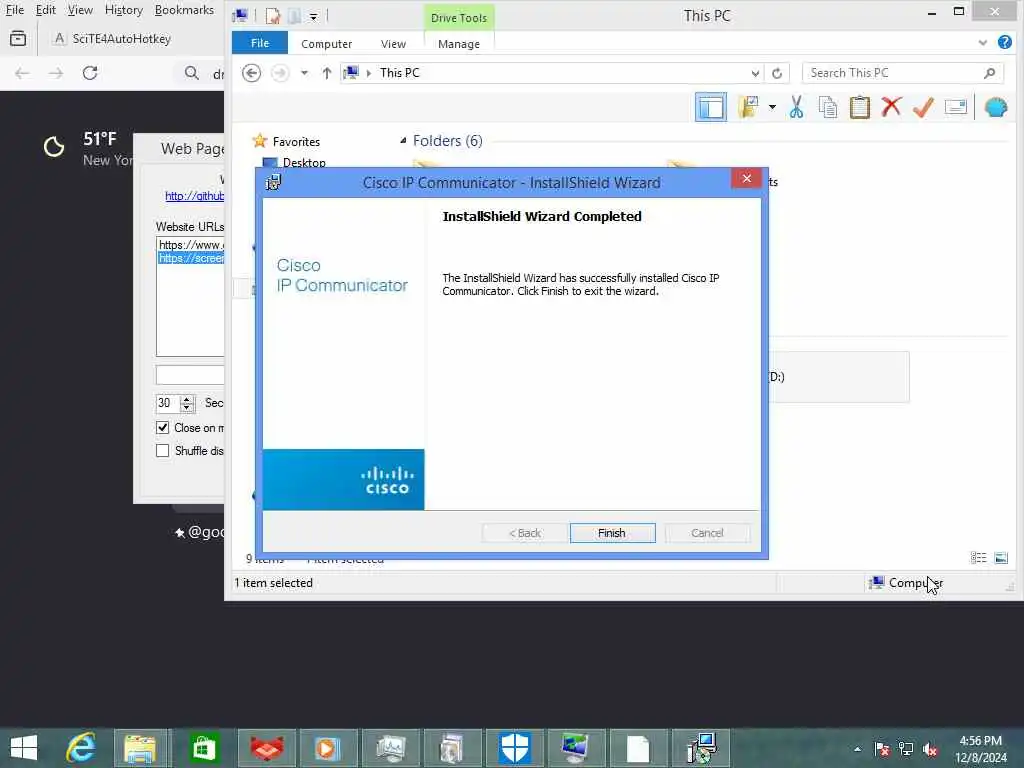The image size is (1024, 768).
Task: Collapse the Folders (6) group
Action: coord(404,140)
